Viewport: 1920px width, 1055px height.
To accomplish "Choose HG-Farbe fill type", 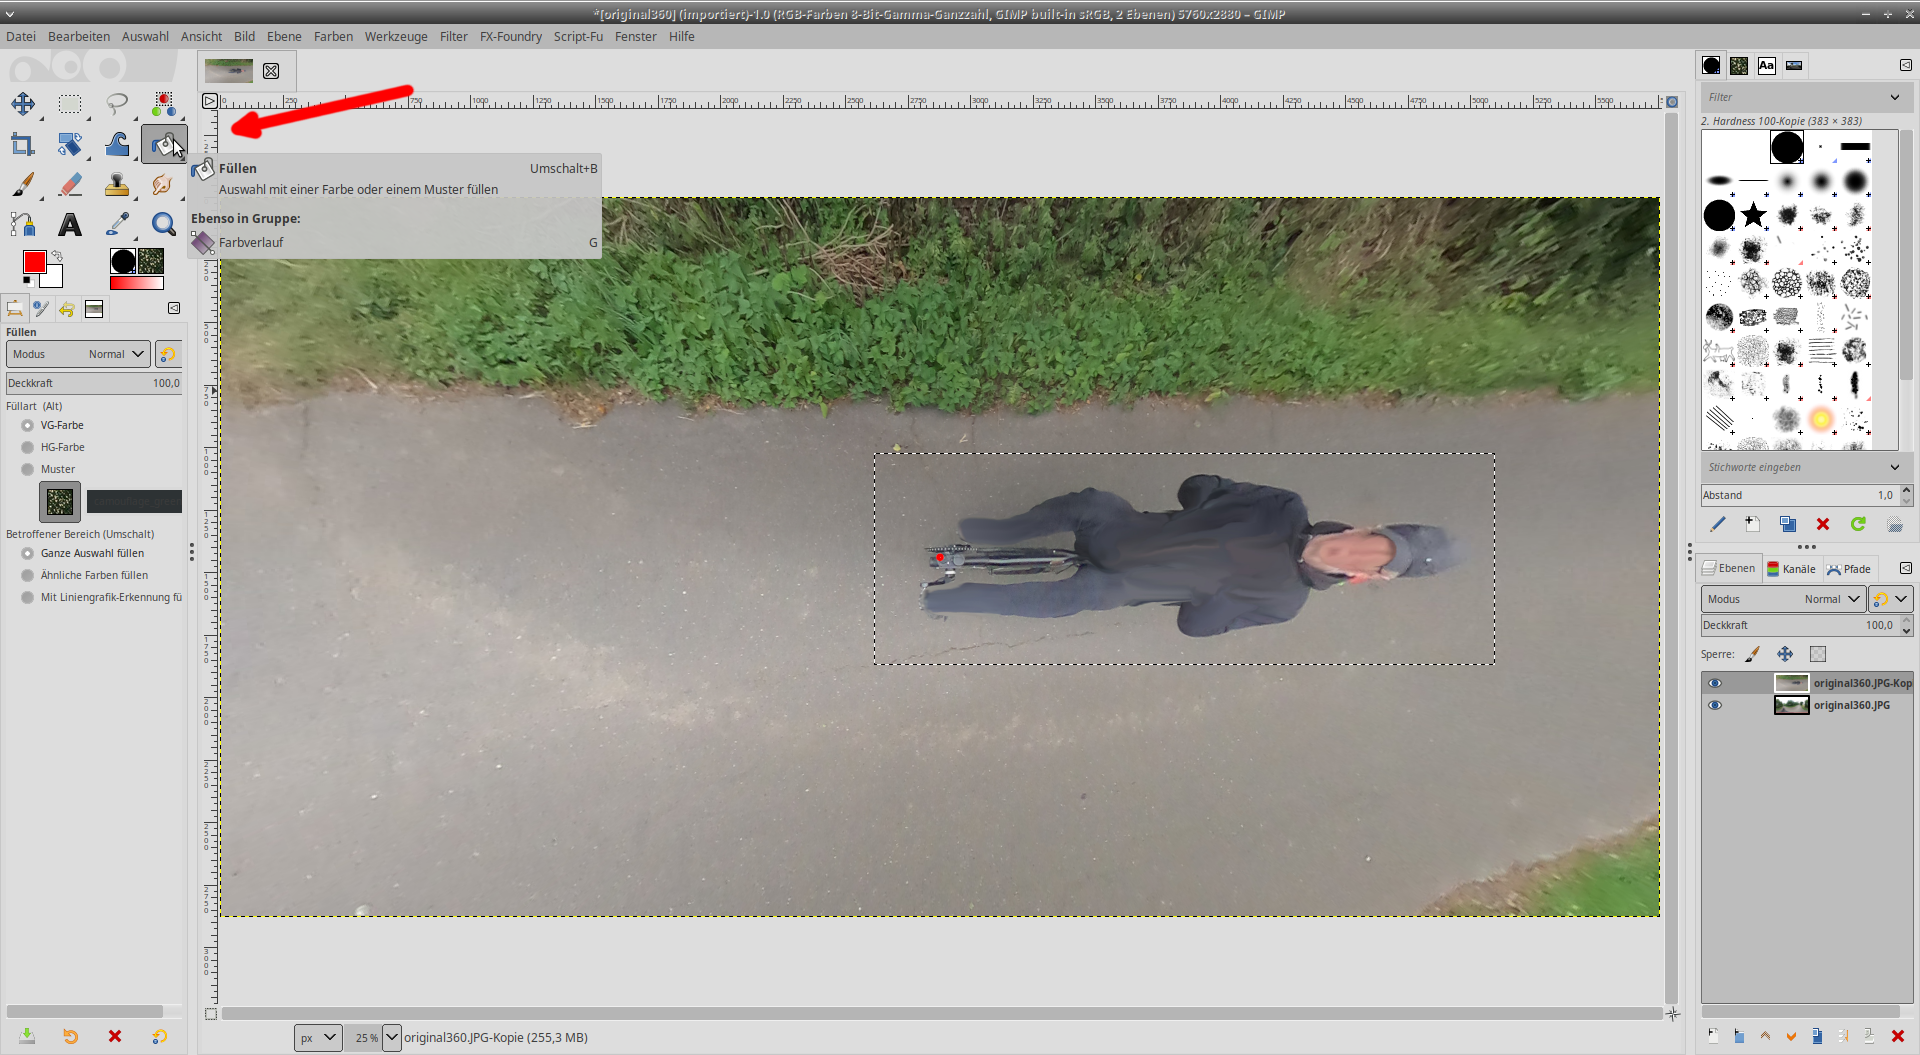I will point(28,447).
